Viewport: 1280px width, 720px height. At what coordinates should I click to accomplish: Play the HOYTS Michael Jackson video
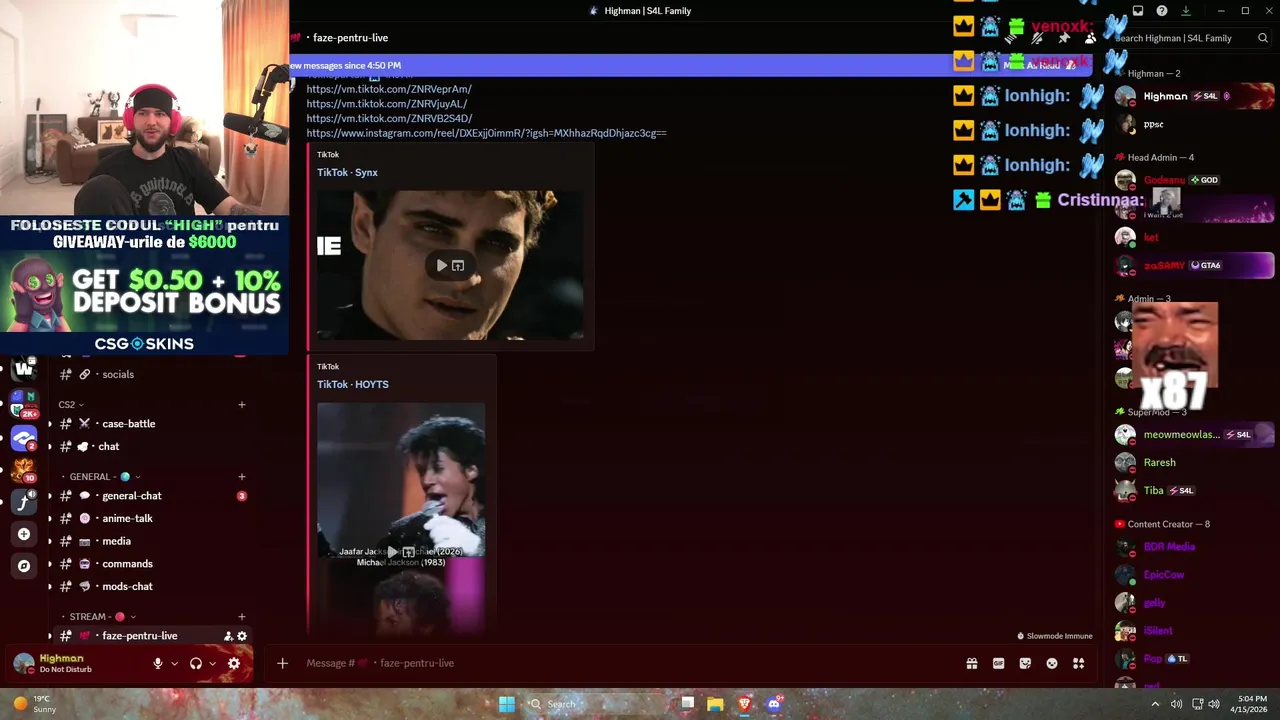[393, 552]
